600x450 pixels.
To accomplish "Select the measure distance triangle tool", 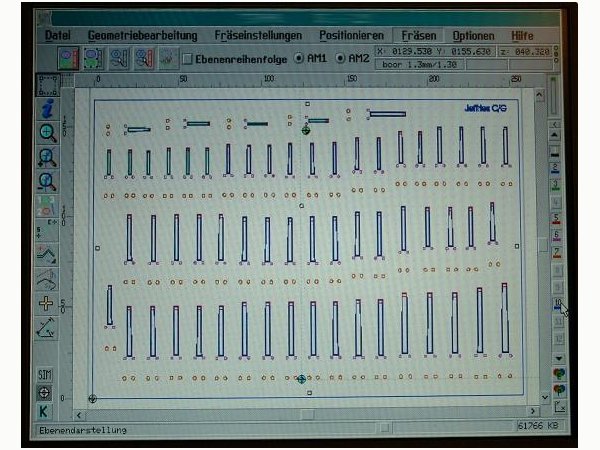I will point(46,326).
